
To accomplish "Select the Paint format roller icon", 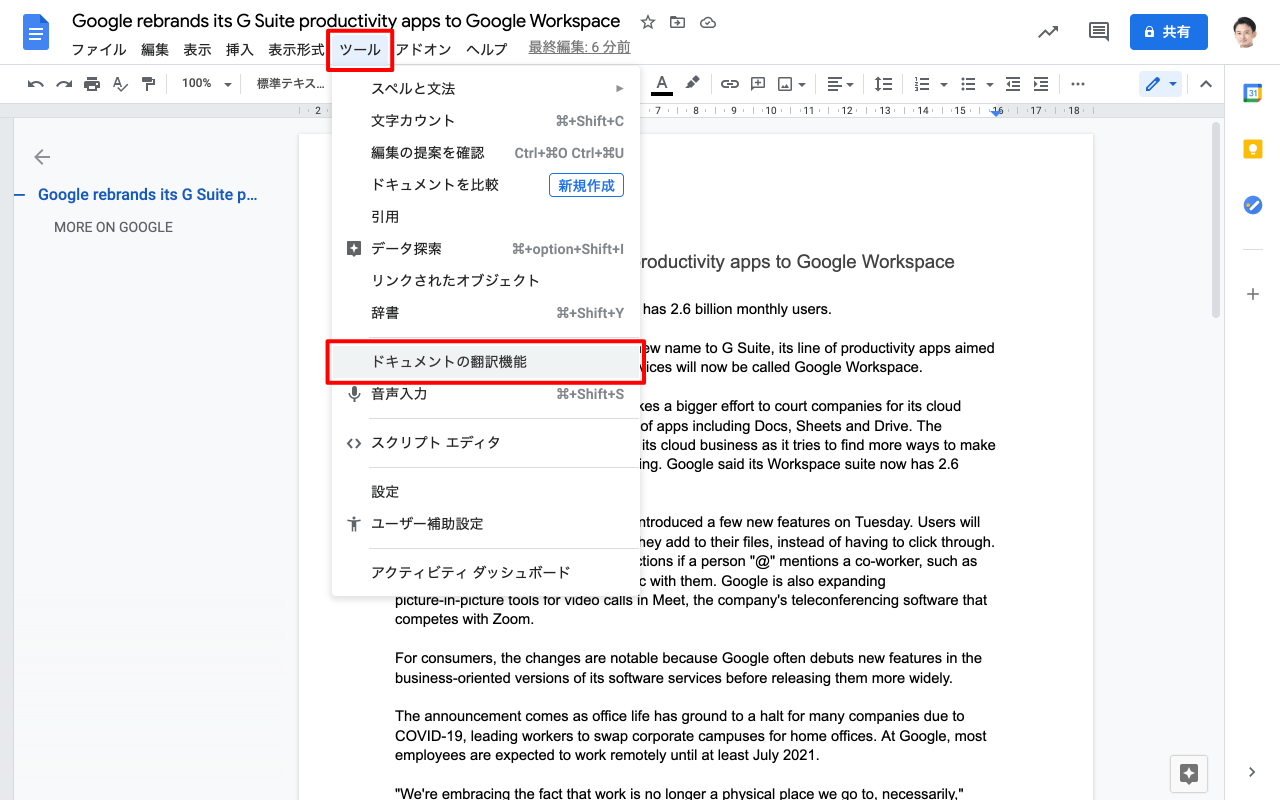I will point(148,84).
